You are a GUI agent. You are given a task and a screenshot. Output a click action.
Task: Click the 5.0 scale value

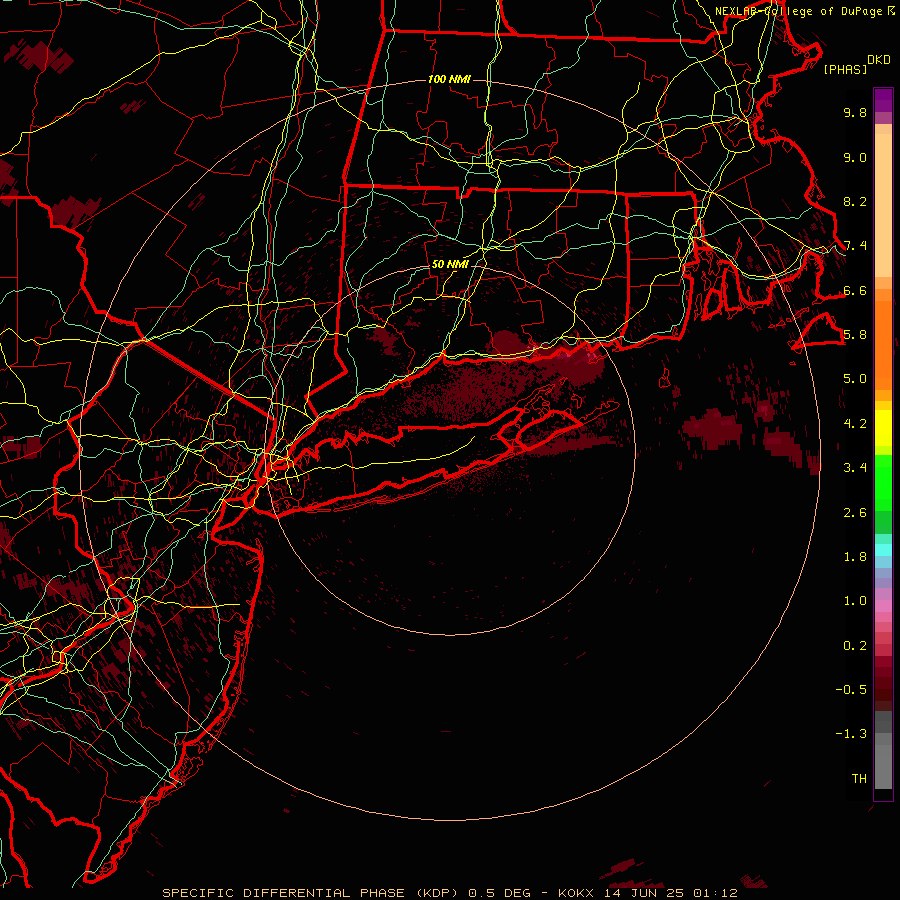[x=855, y=379]
